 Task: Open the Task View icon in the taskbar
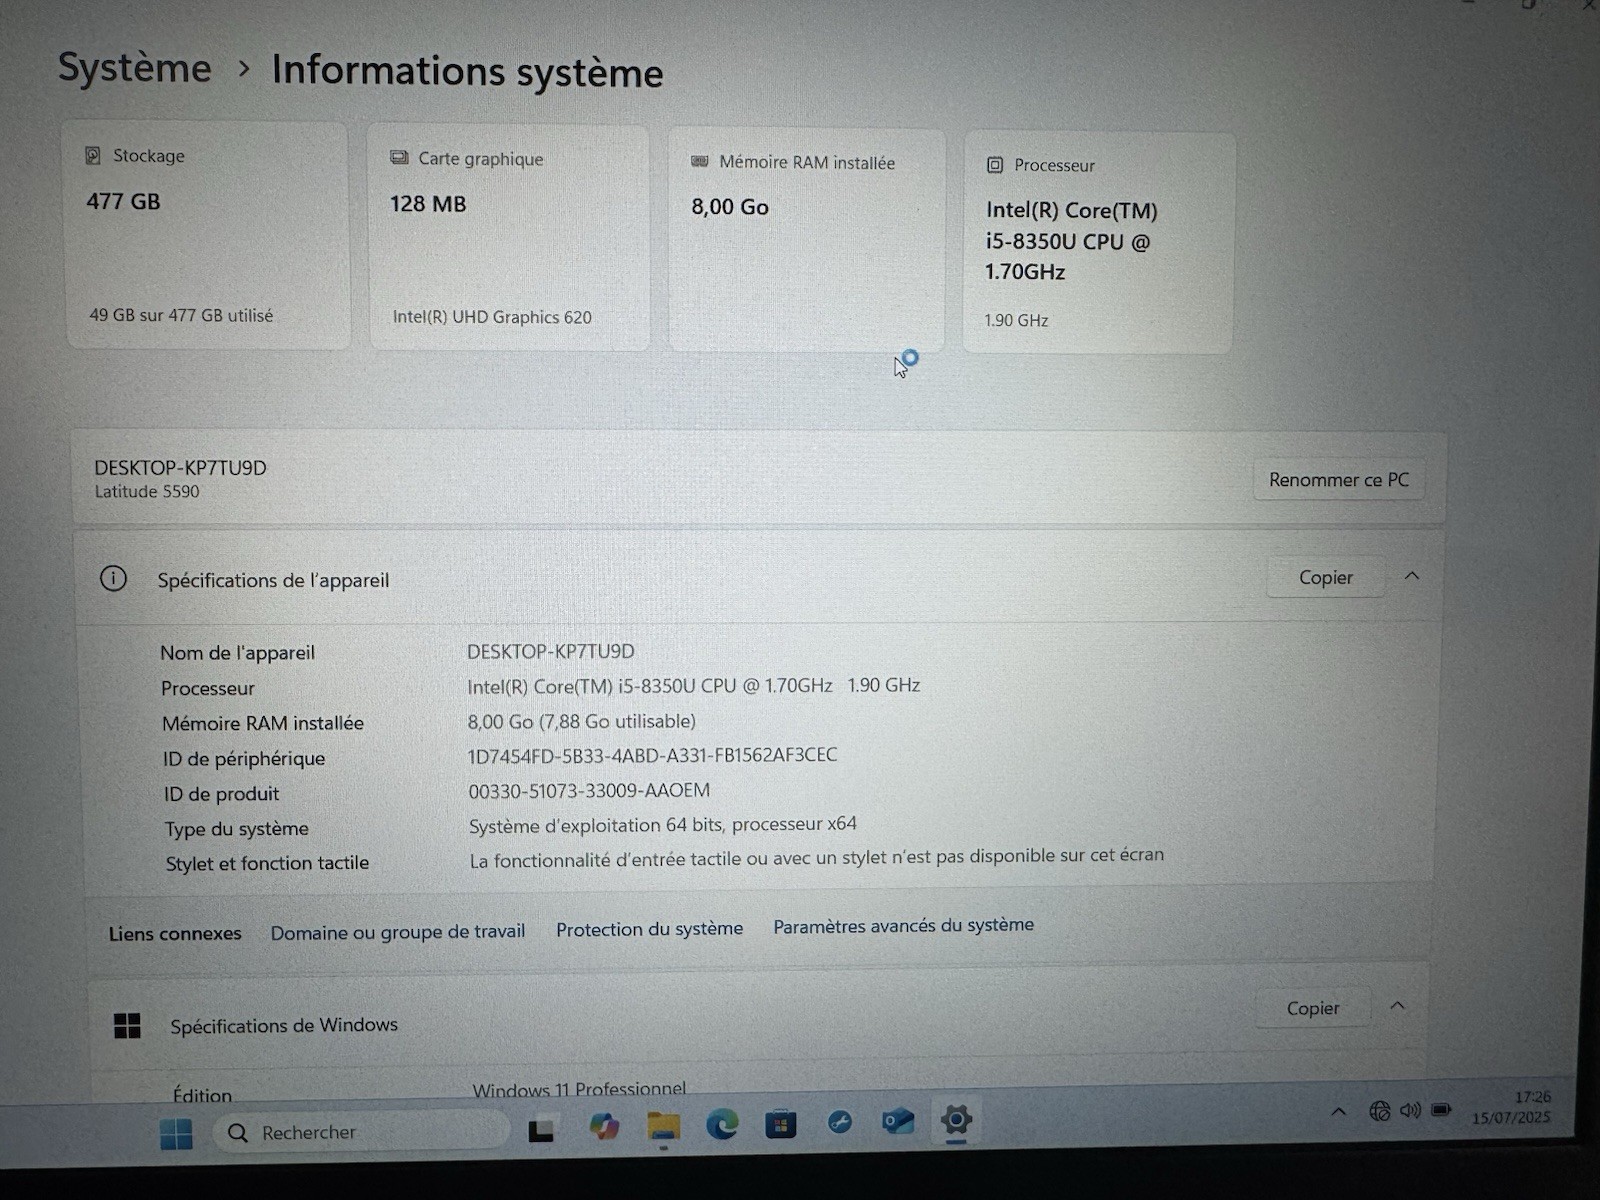click(x=541, y=1131)
